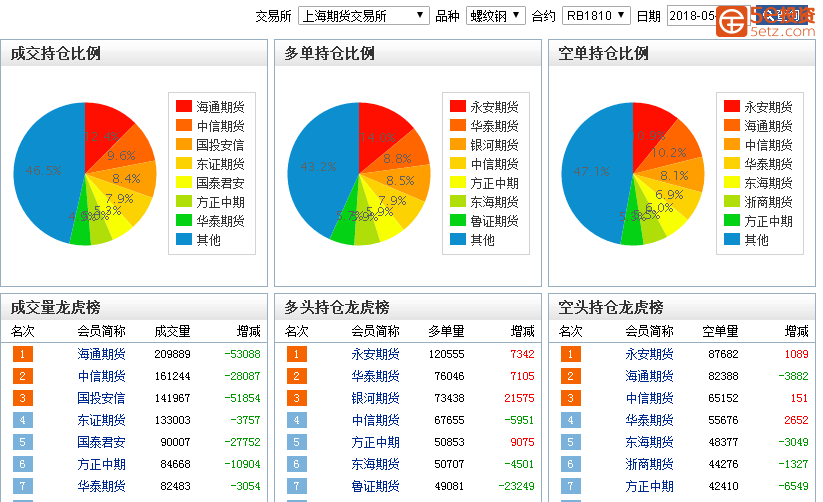Screen dimensions: 823x502
Task: Click the Setz.com logo icon
Action: (734, 20)
